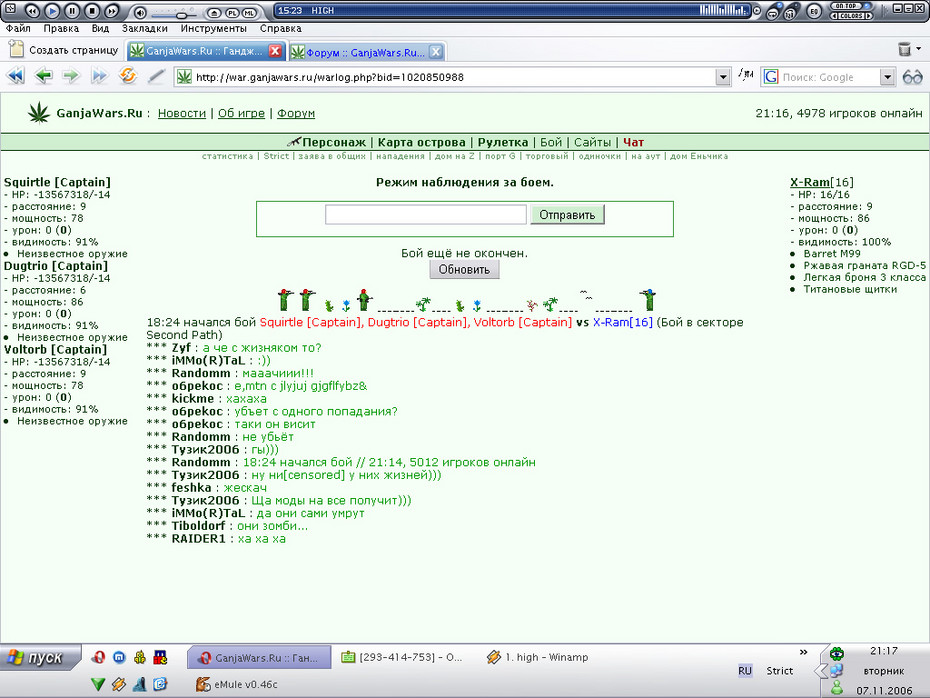This screenshot has height=698, width=930.
Task: Open X-Ram player profile link
Action: pyautogui.click(x=810, y=182)
